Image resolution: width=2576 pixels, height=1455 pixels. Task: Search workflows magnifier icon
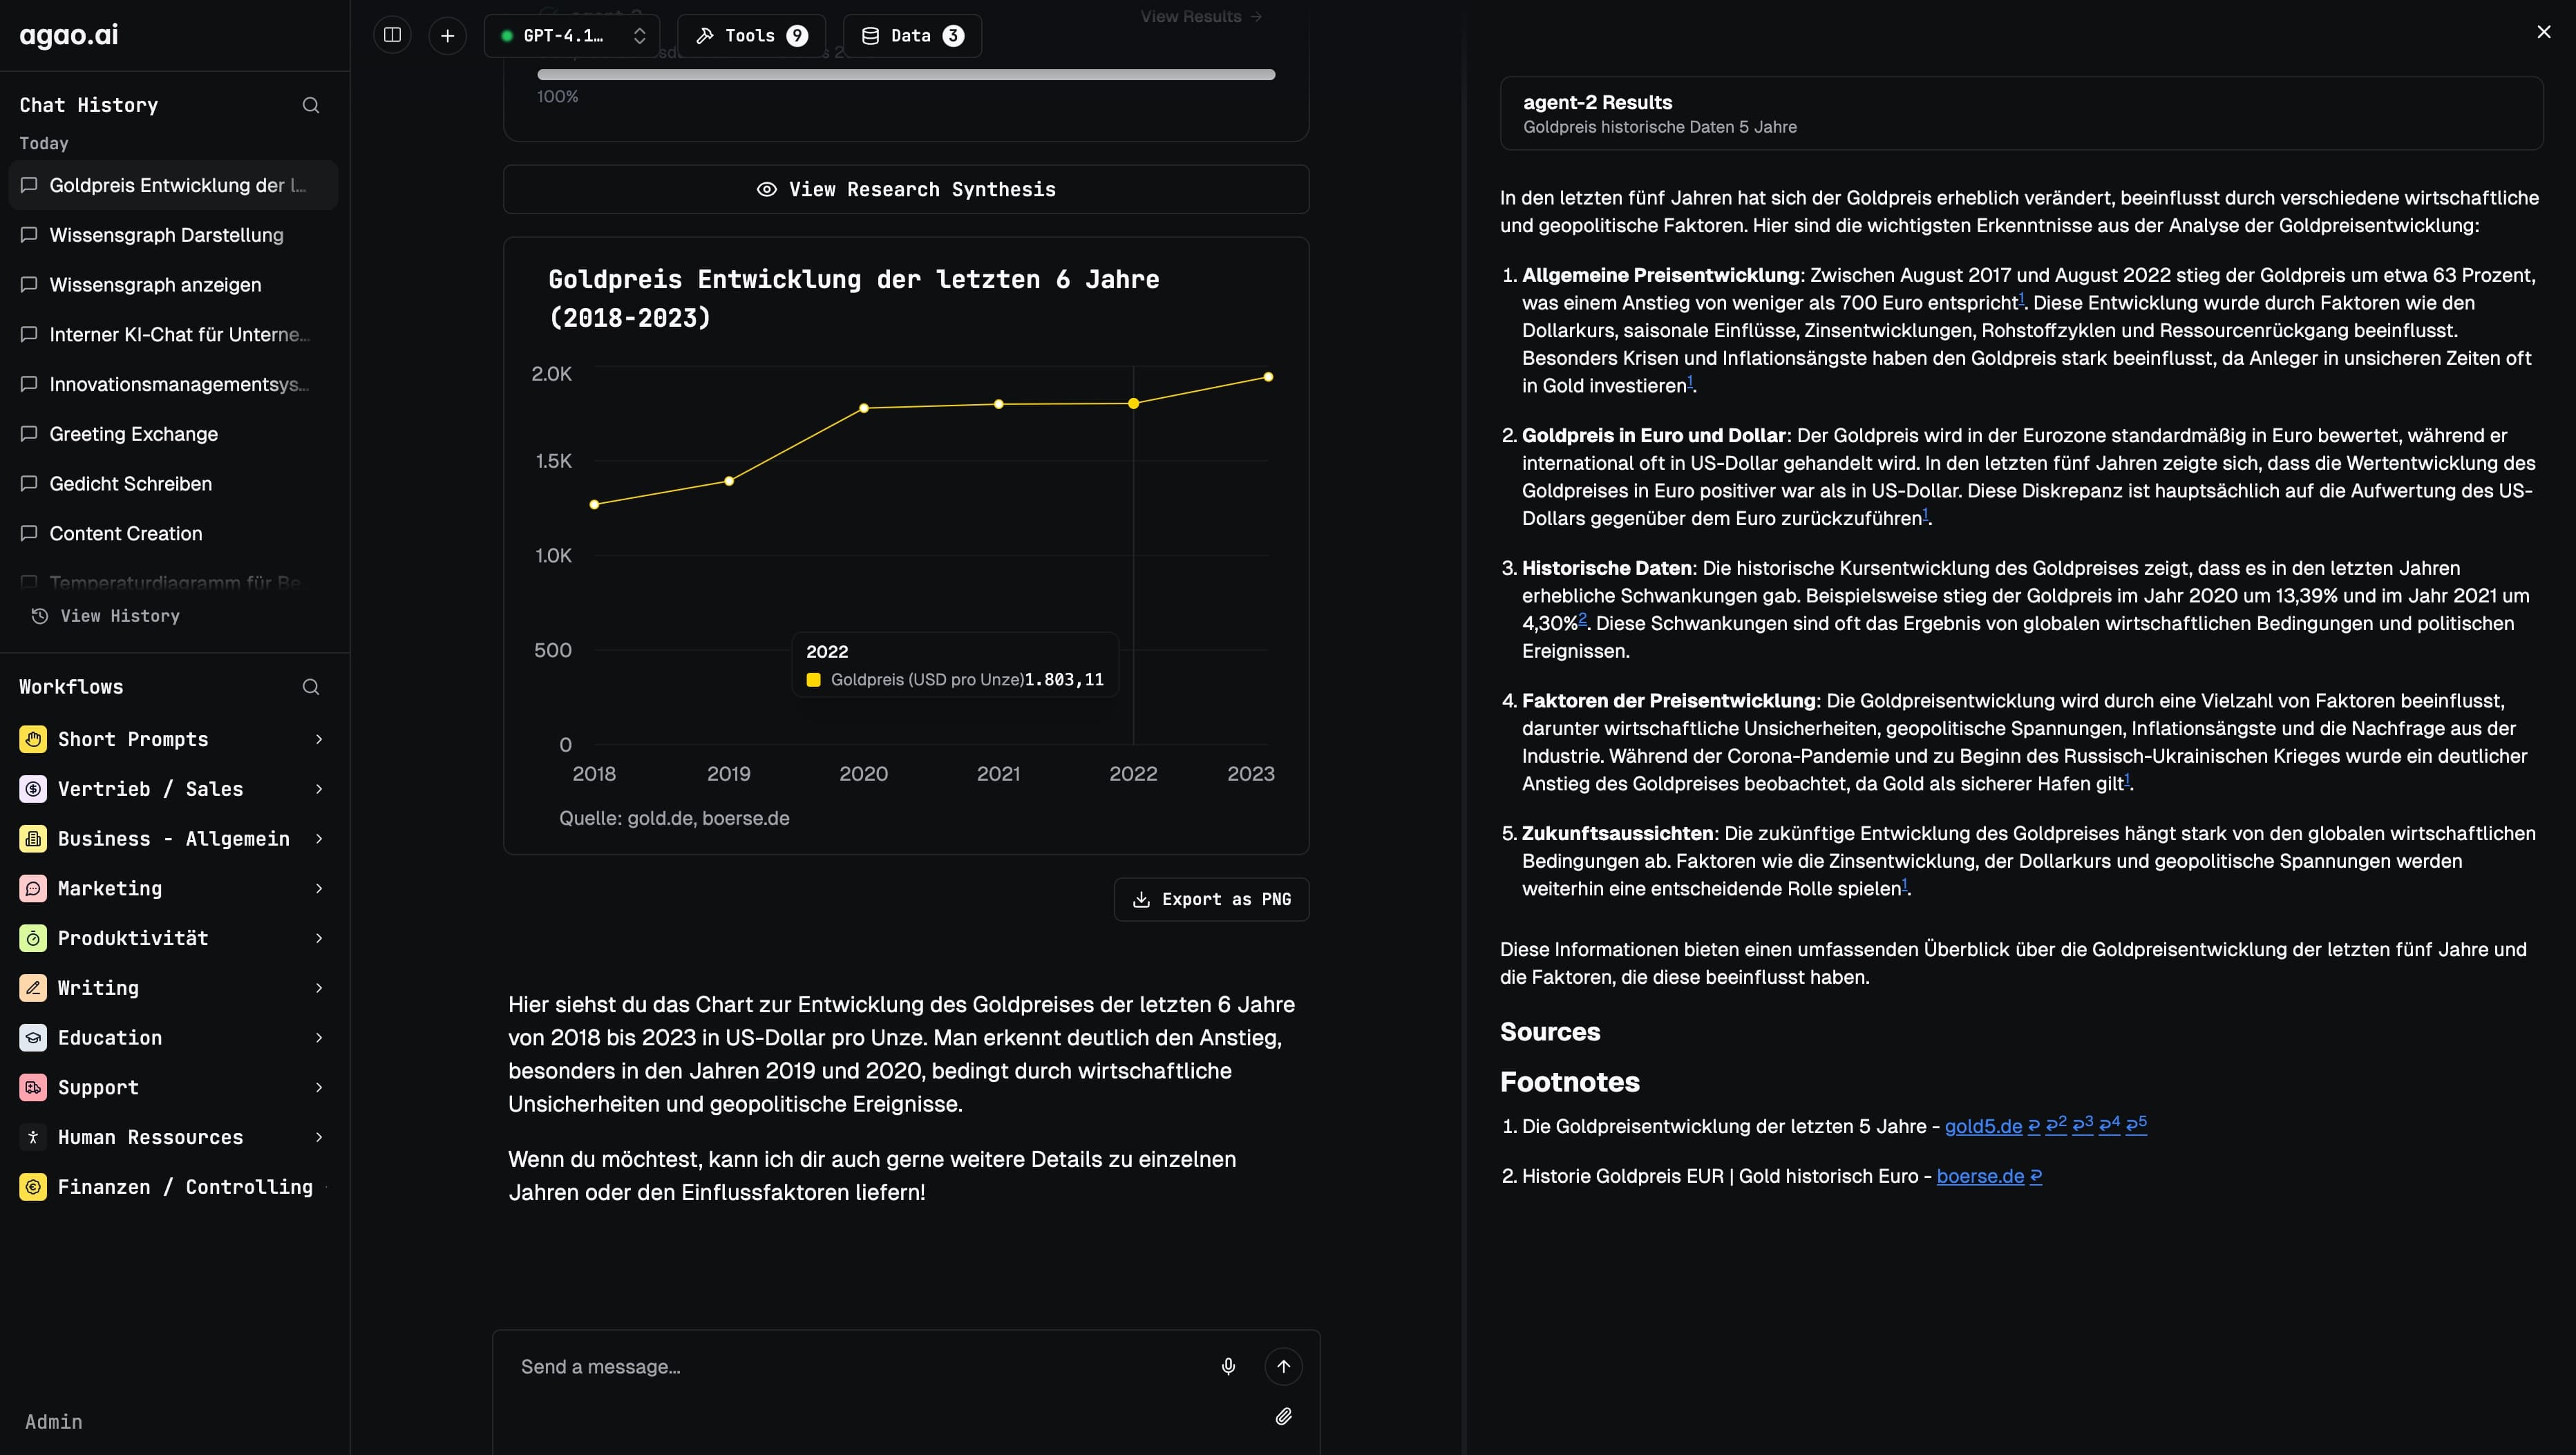coord(311,687)
